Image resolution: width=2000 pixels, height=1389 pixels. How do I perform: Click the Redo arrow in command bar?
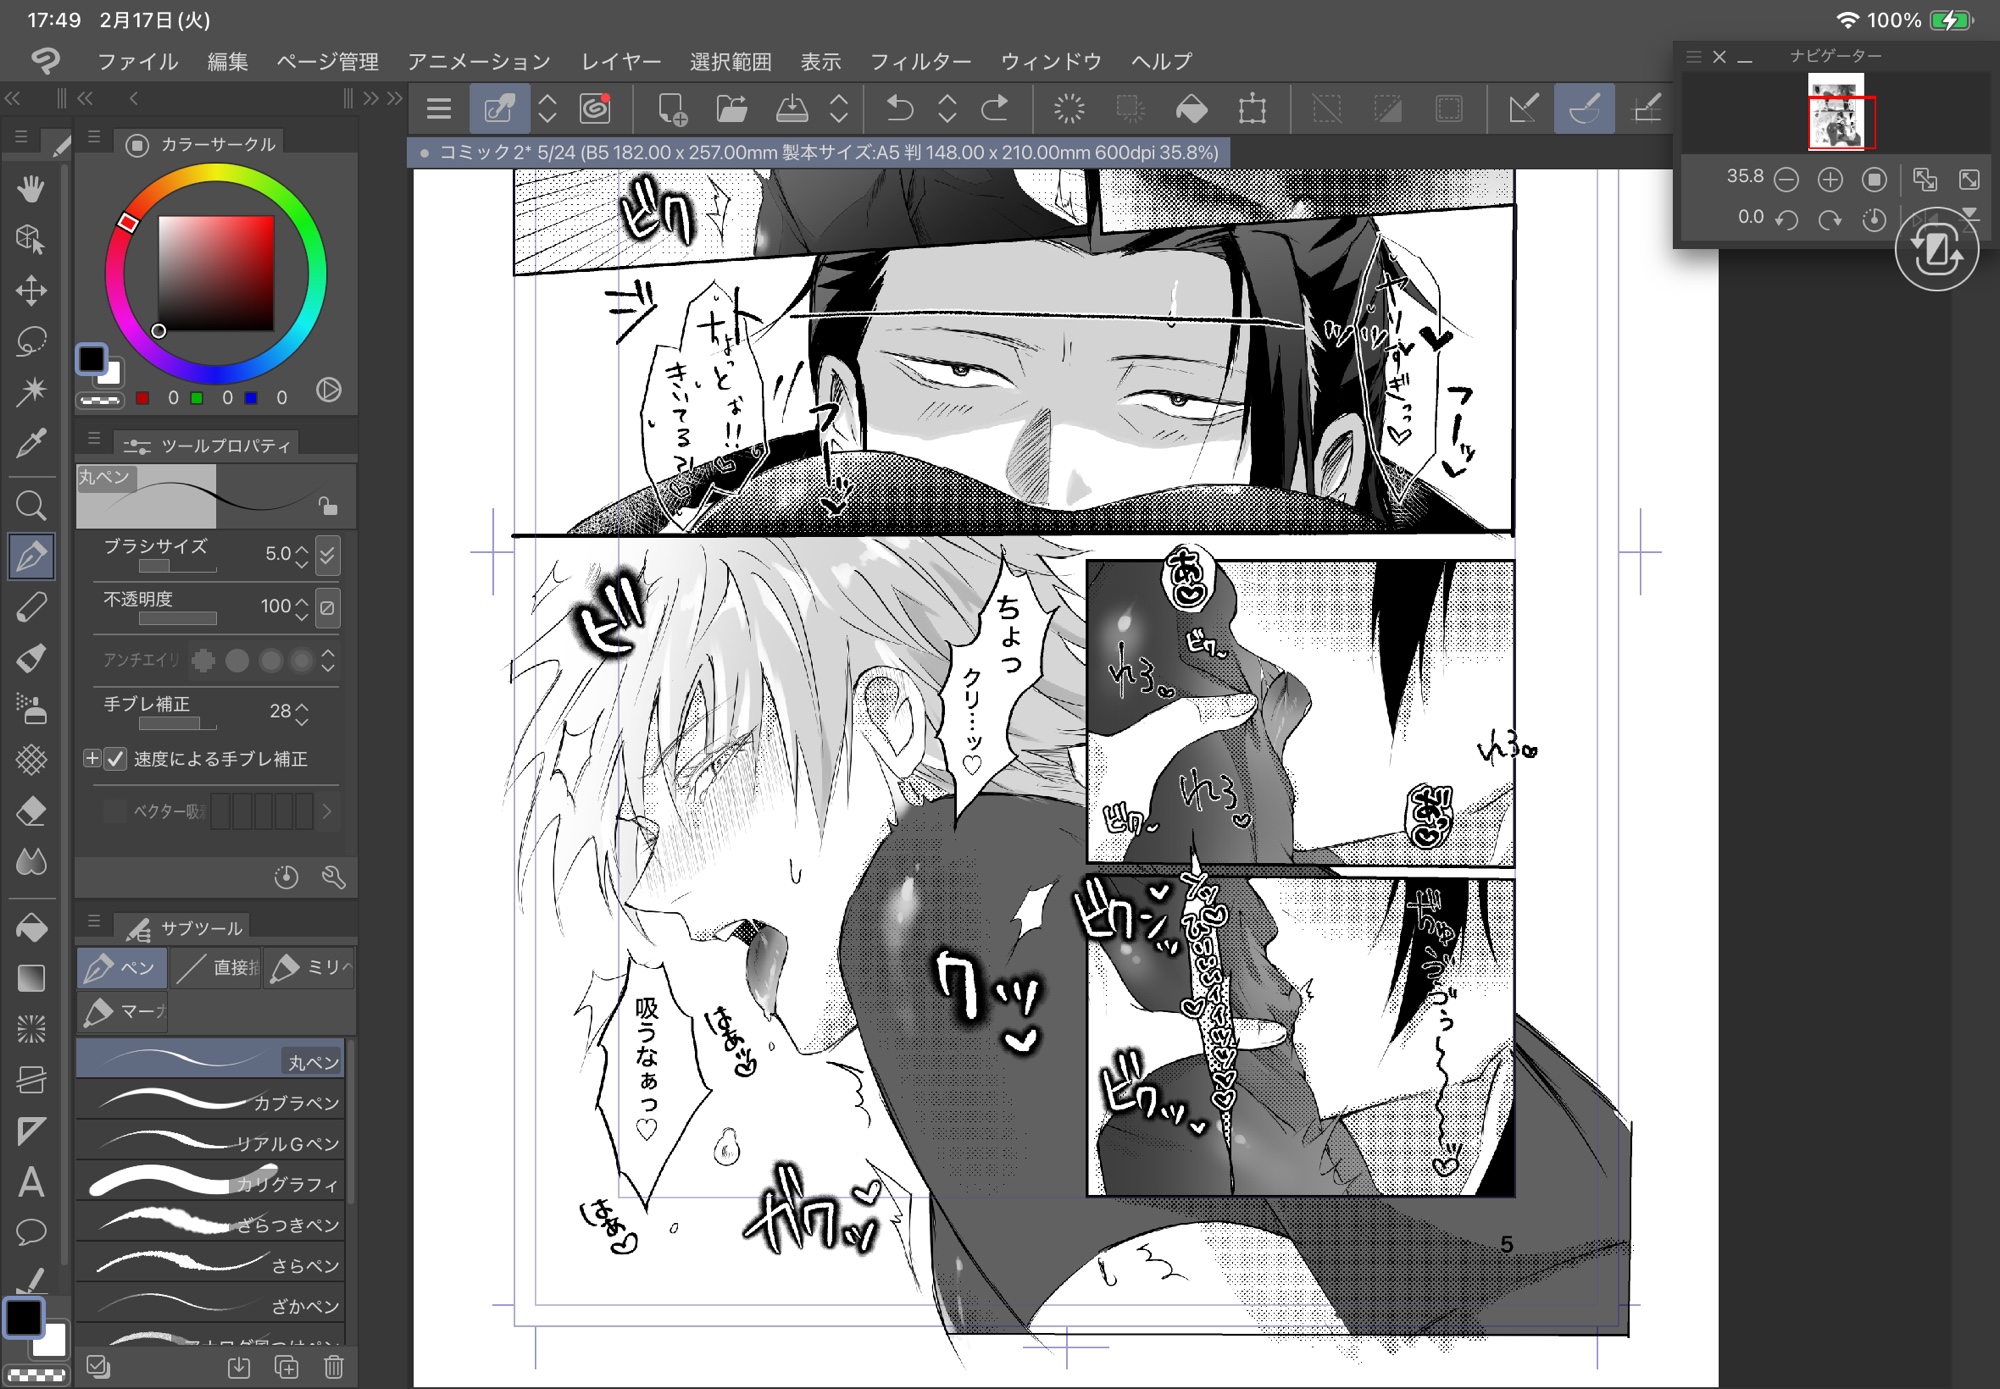994,108
